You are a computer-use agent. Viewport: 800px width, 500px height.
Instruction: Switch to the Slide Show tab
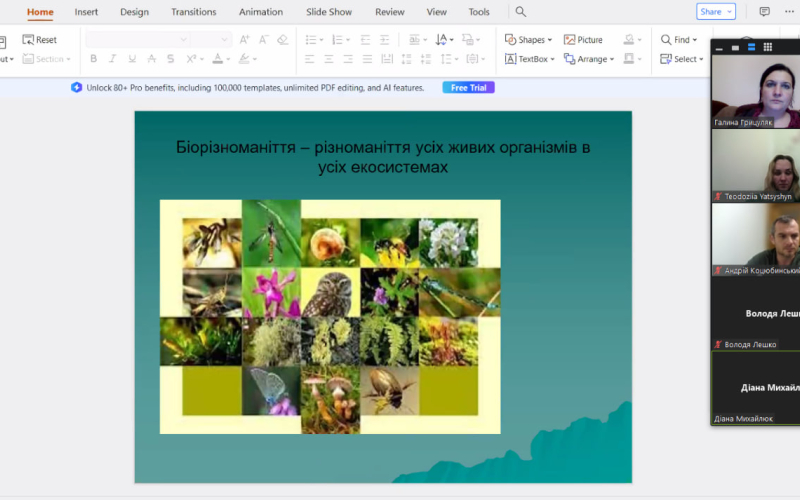click(x=329, y=12)
